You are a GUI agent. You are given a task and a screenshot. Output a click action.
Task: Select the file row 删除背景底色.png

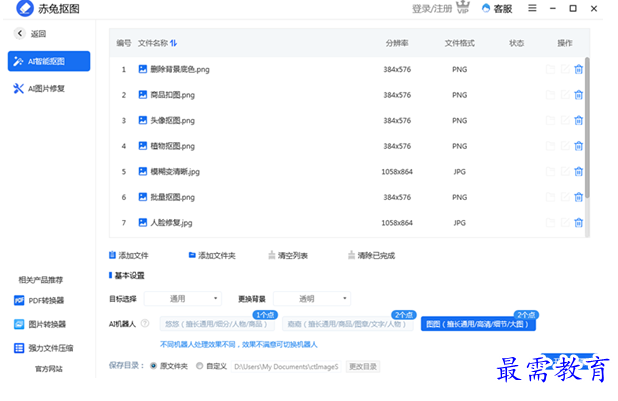[x=347, y=69]
